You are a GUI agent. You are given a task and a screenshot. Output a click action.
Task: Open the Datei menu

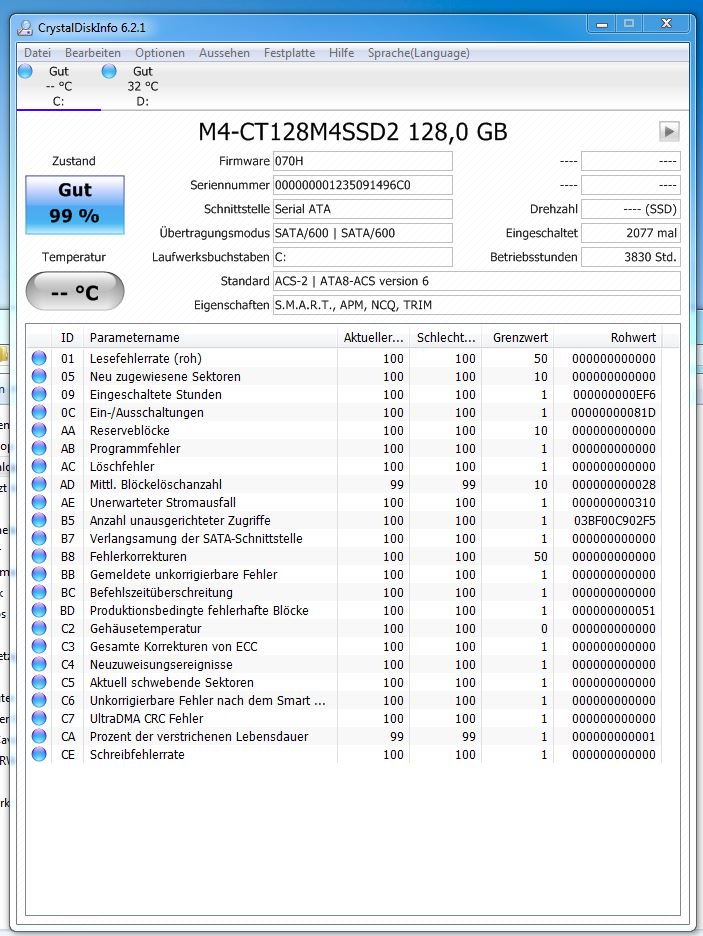tap(37, 53)
